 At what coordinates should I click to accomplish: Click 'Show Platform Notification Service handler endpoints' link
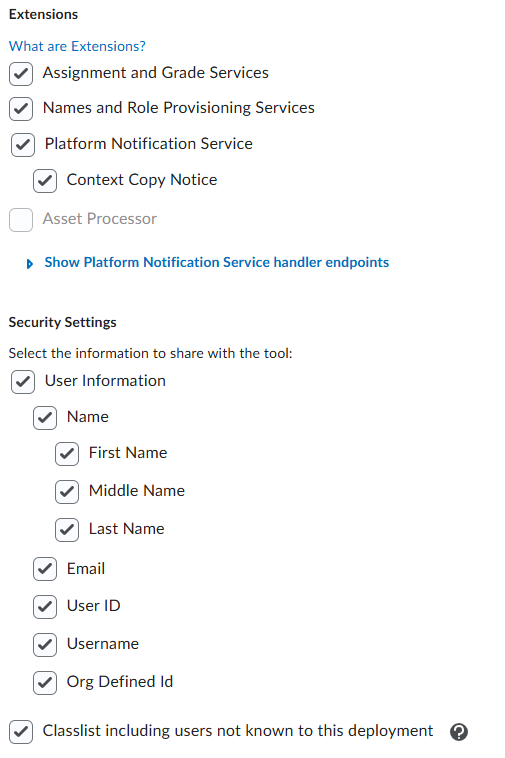[216, 262]
